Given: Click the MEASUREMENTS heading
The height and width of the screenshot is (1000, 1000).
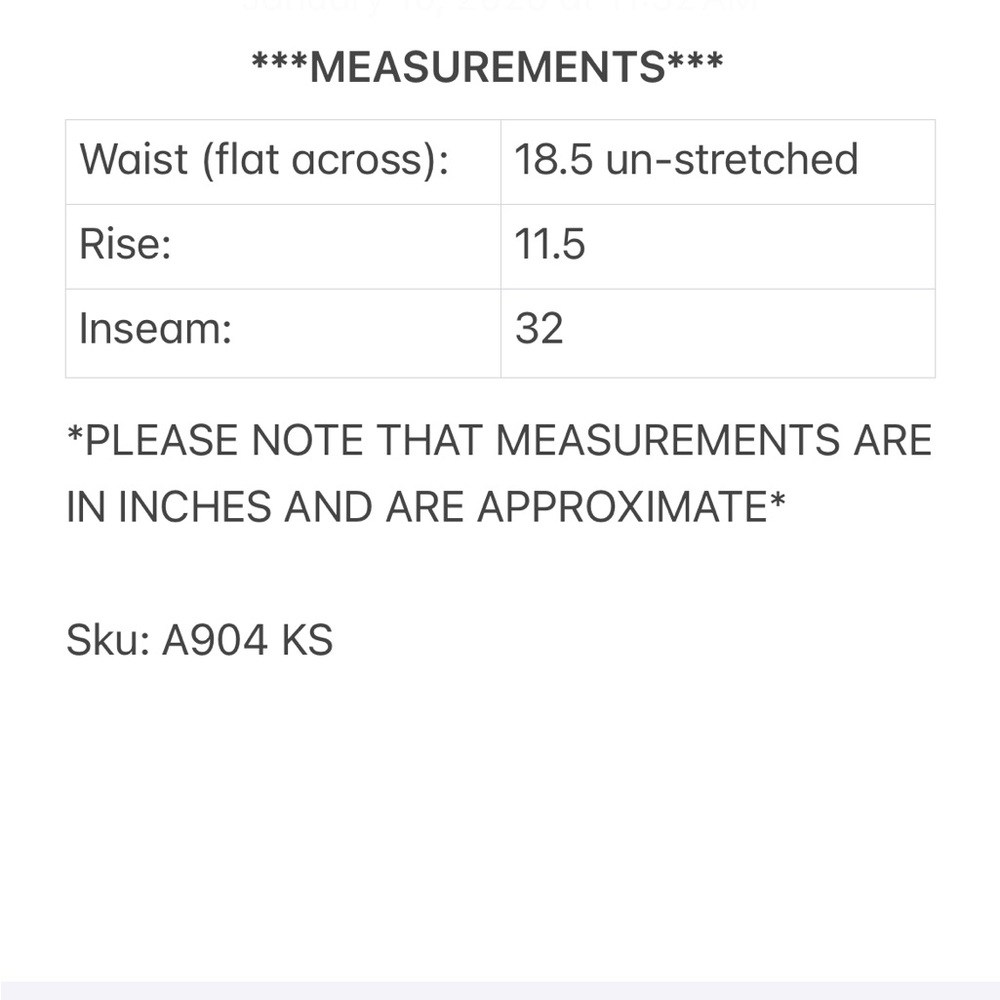Looking at the screenshot, I should point(487,66).
